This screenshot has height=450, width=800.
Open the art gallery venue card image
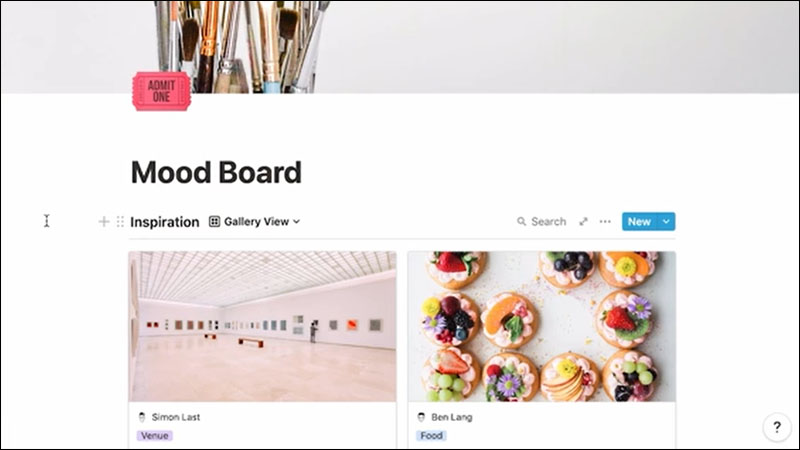[262, 327]
